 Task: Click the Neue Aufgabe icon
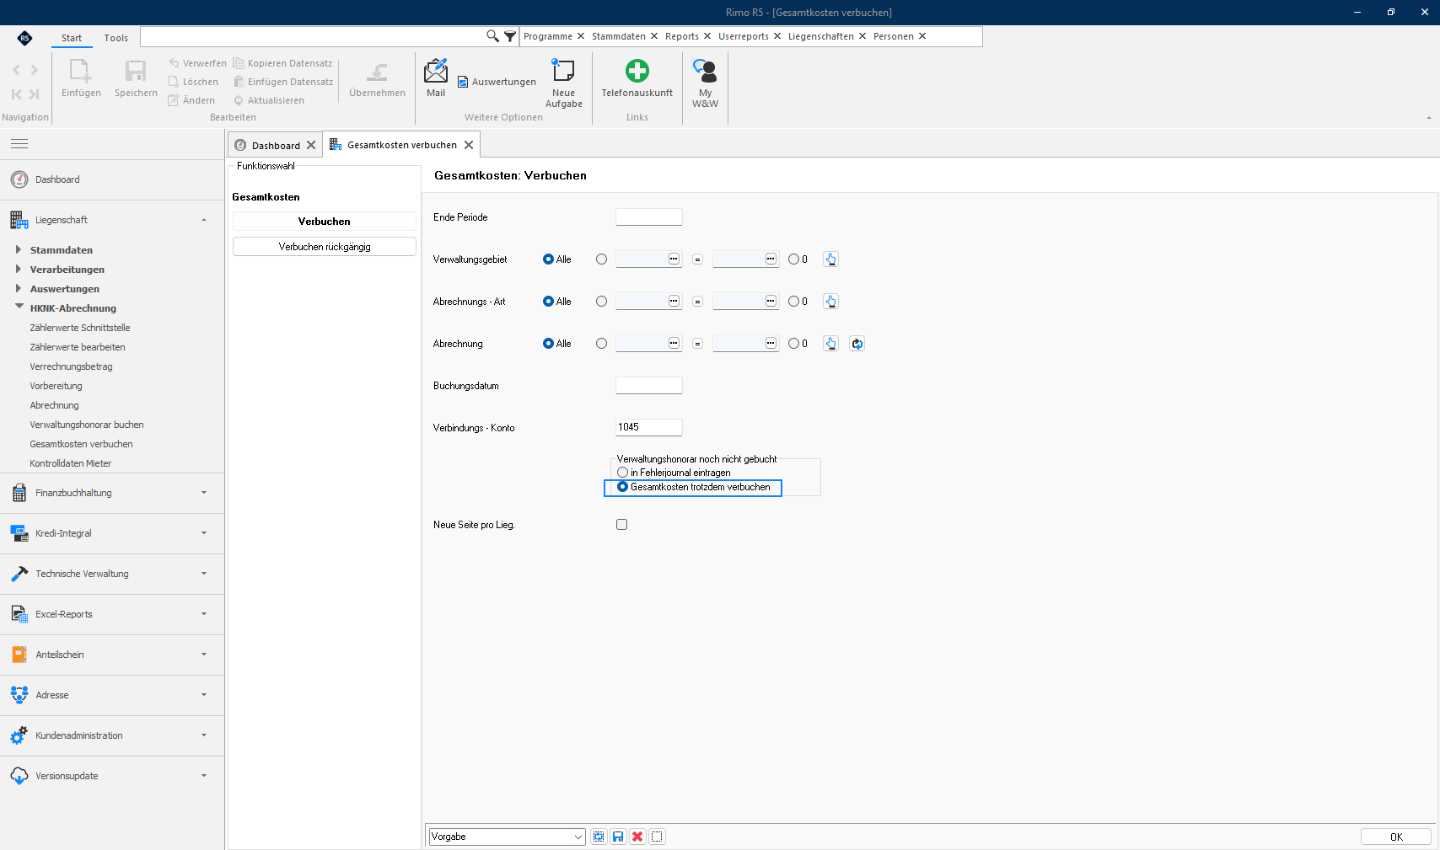click(564, 83)
